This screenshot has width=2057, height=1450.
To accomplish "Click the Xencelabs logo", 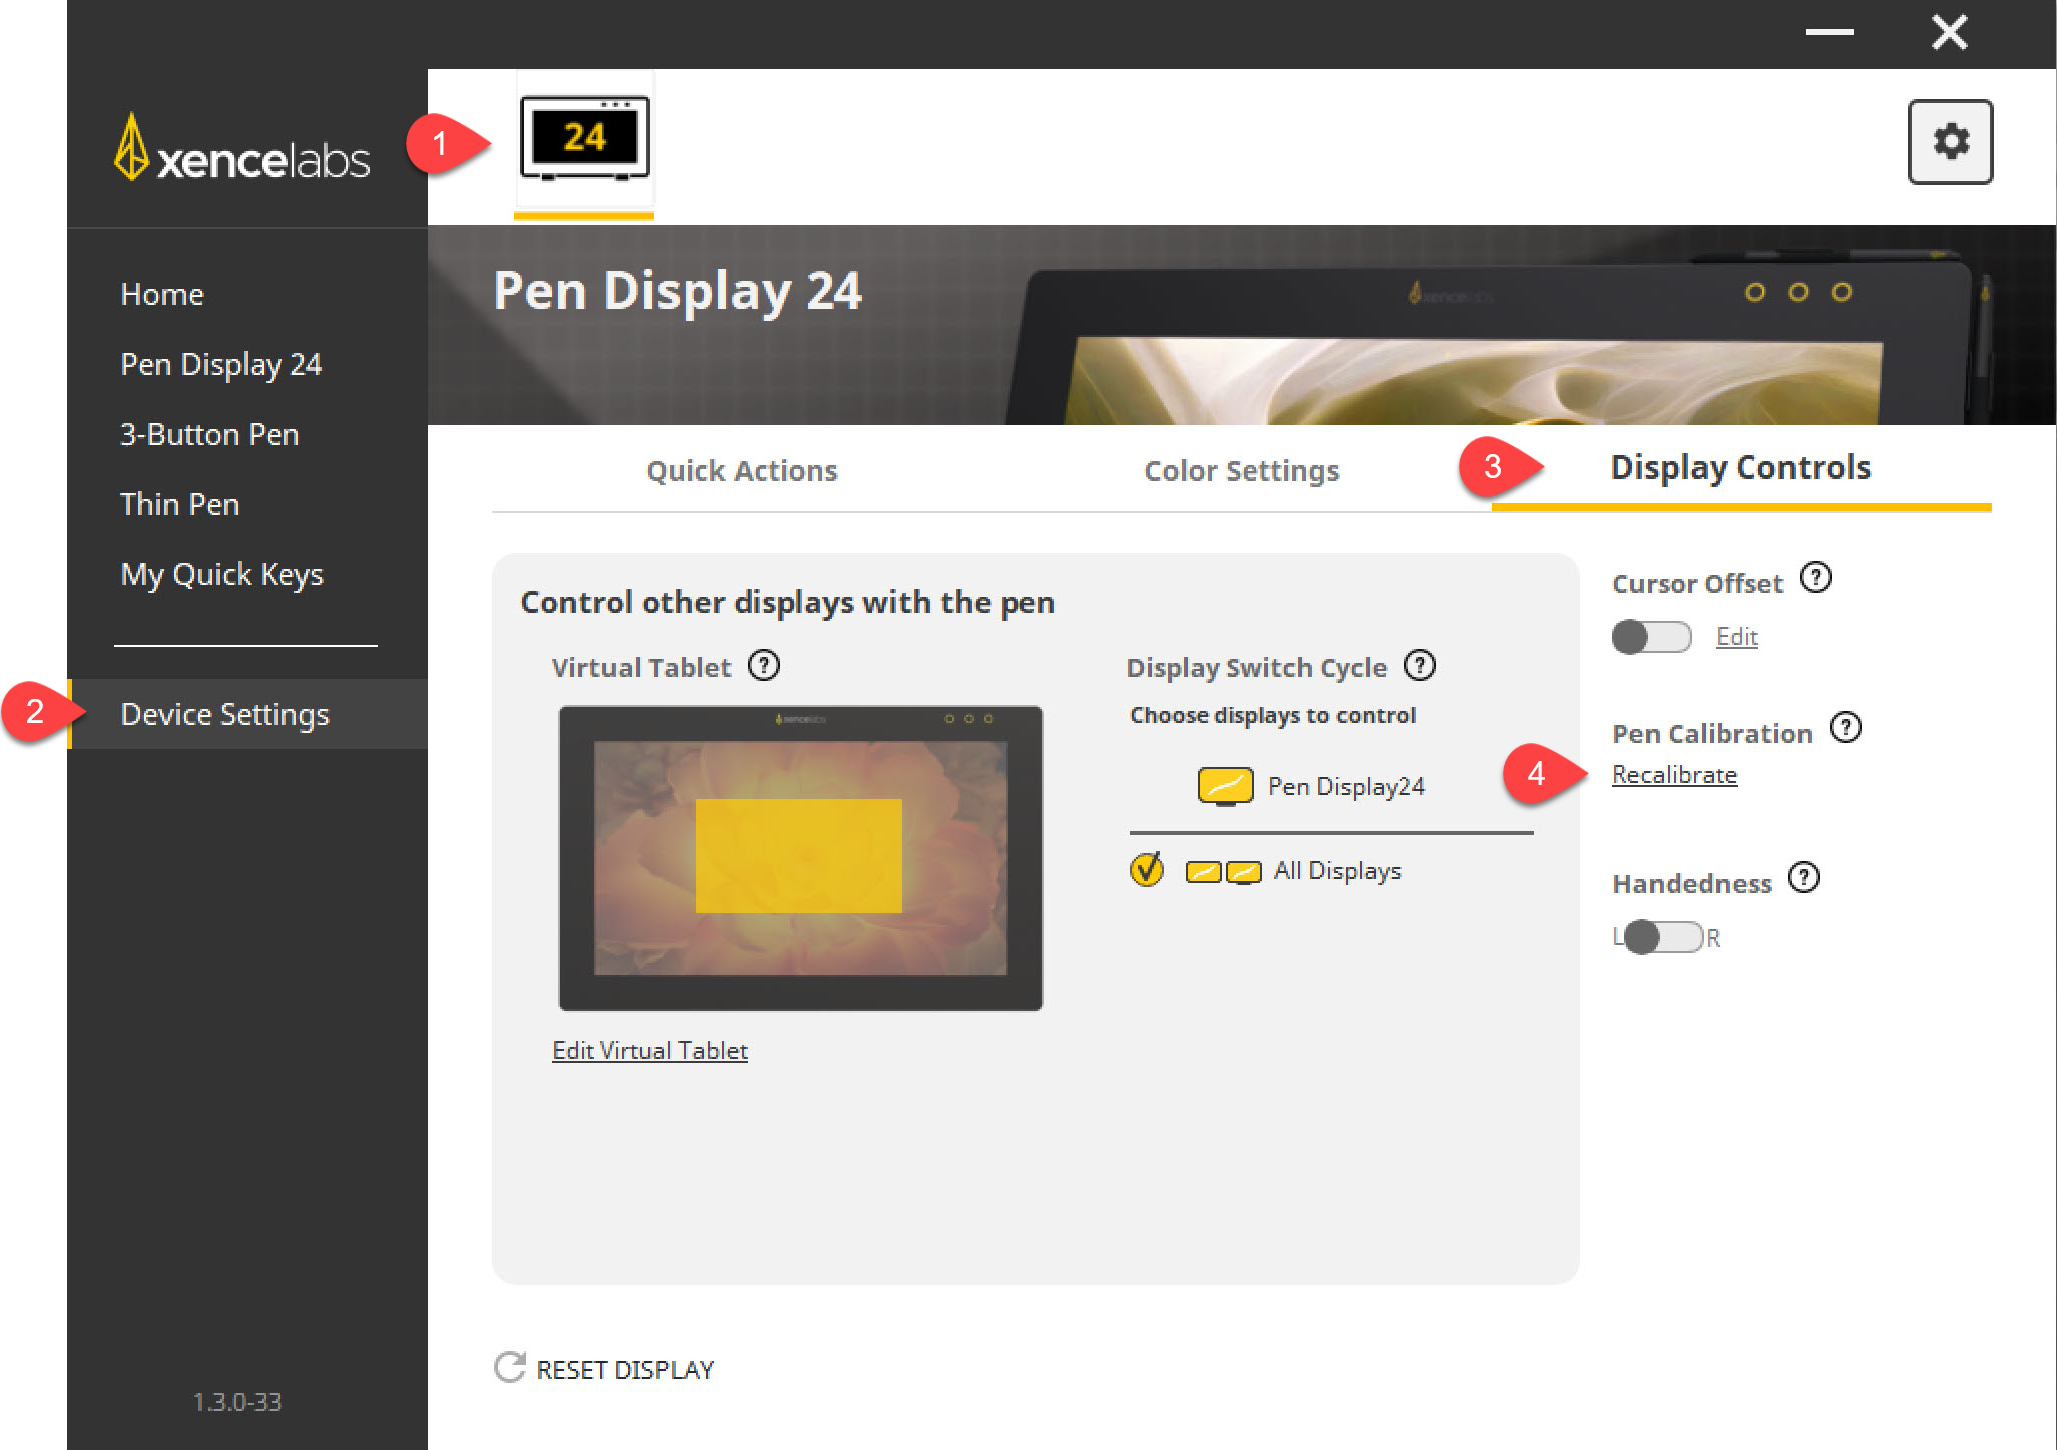I will (242, 150).
